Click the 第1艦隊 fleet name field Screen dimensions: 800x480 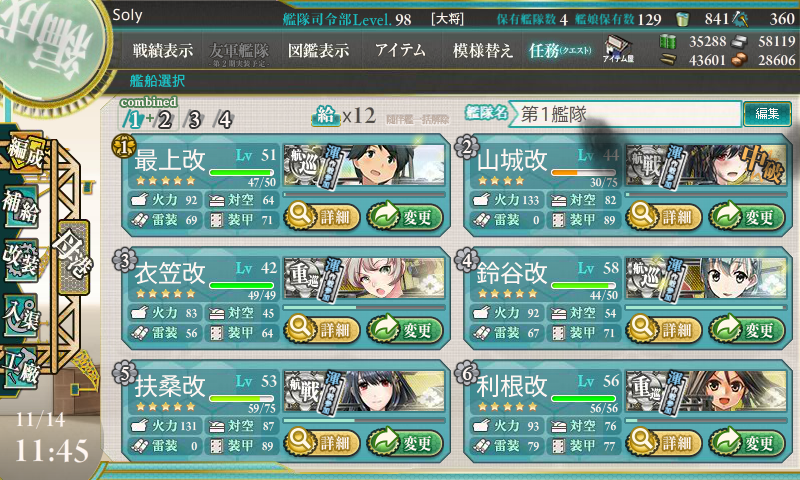click(x=624, y=114)
